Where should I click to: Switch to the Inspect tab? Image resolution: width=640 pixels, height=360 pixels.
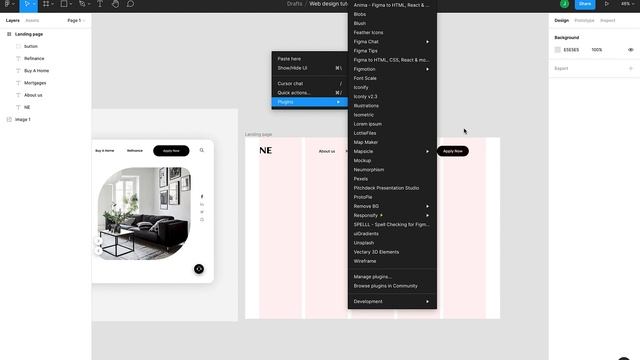(607, 20)
